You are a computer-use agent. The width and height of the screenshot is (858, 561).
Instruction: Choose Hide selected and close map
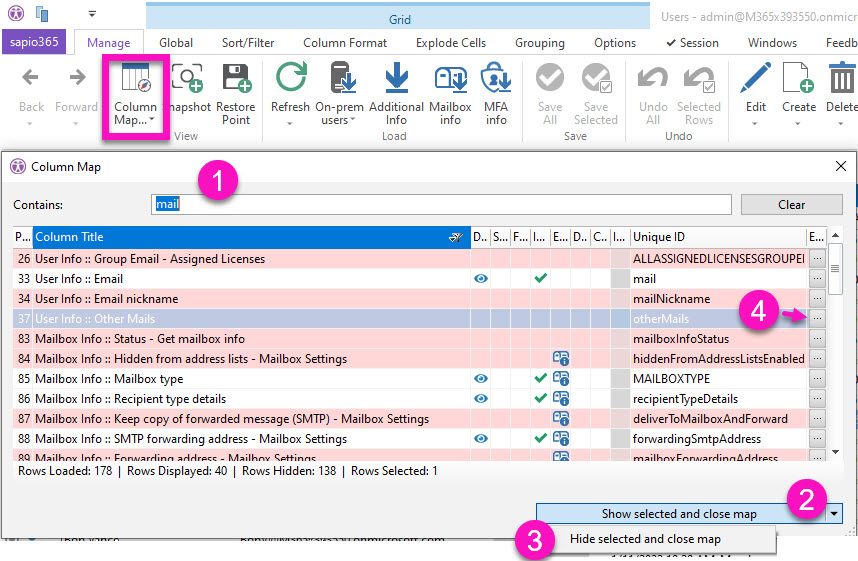(645, 539)
